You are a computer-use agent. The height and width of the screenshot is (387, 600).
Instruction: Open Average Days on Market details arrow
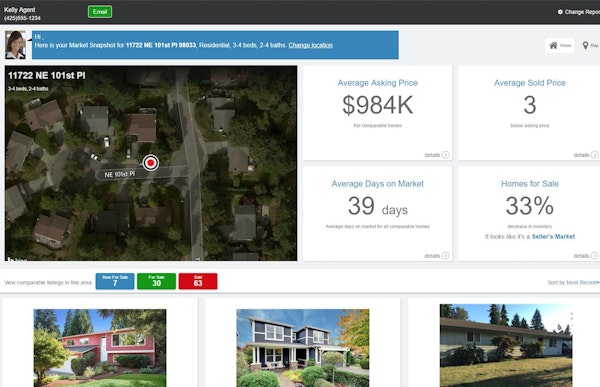(x=445, y=256)
